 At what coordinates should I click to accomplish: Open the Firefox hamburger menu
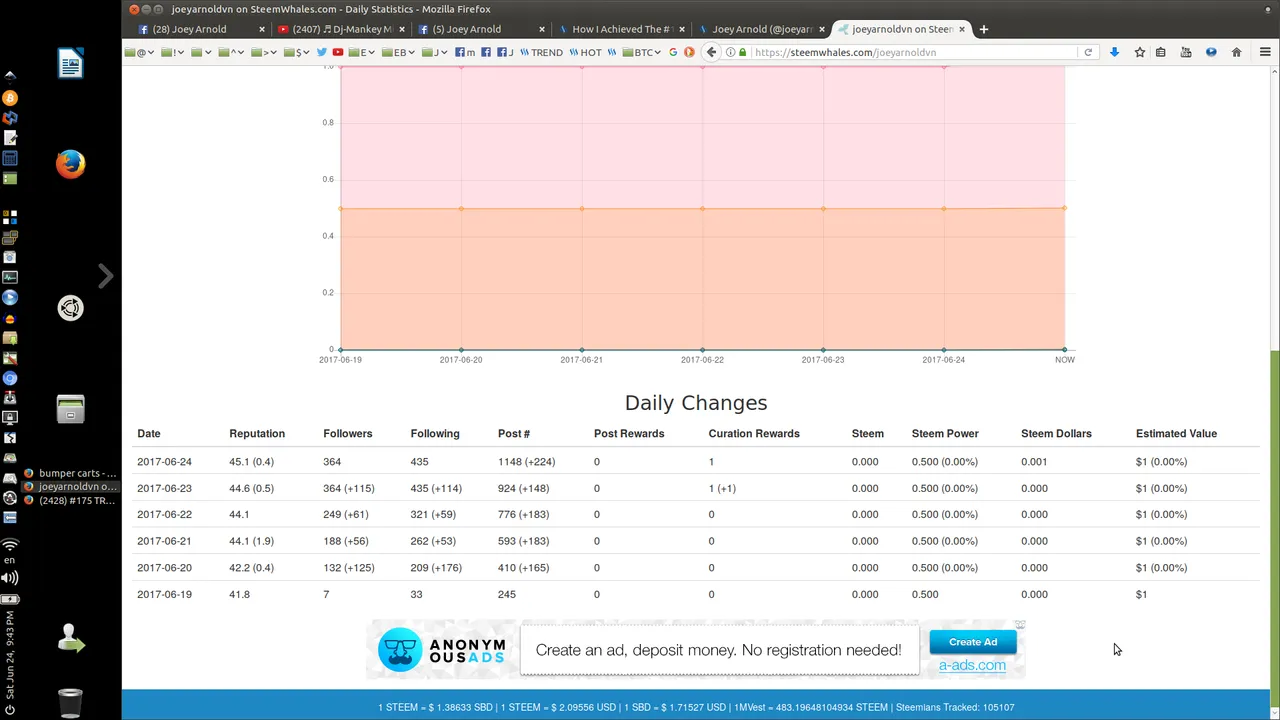pyautogui.click(x=1265, y=52)
